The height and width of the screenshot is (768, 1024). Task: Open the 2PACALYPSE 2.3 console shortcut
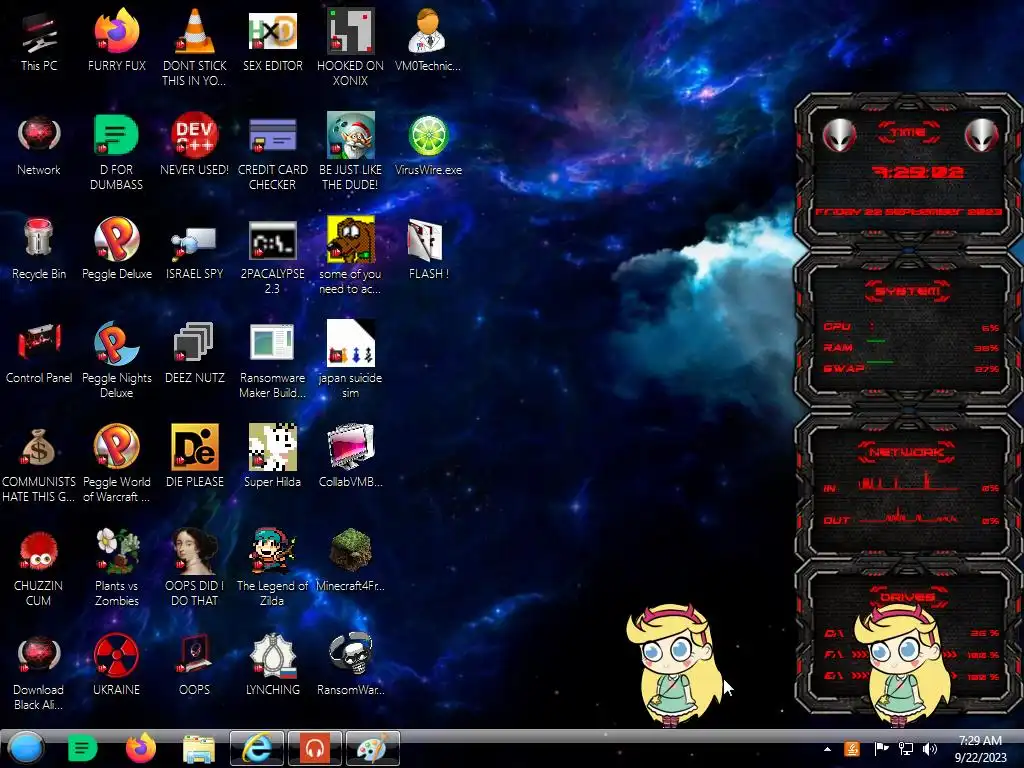272,256
